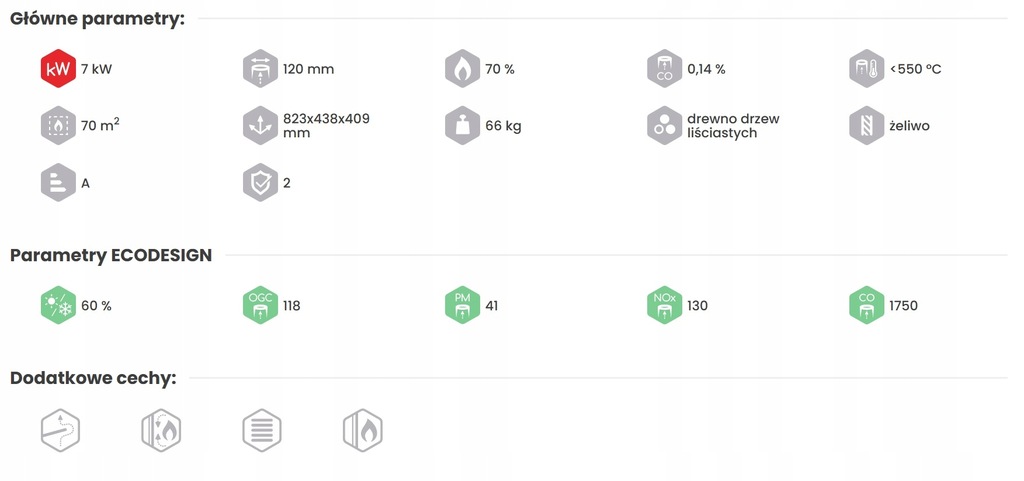The width and height of the screenshot is (1024, 481).
Task: Click the flue gas temperature icon
Action: pos(867,69)
